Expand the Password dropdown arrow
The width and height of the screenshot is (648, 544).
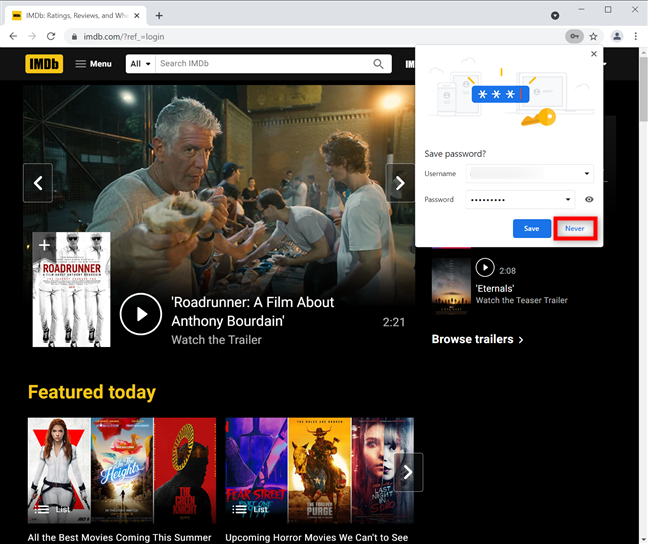(x=568, y=199)
